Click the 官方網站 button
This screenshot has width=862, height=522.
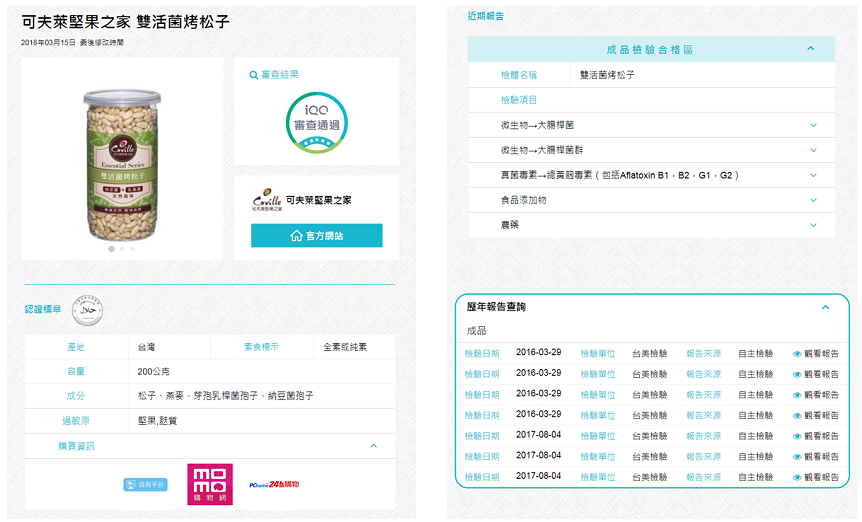[316, 236]
